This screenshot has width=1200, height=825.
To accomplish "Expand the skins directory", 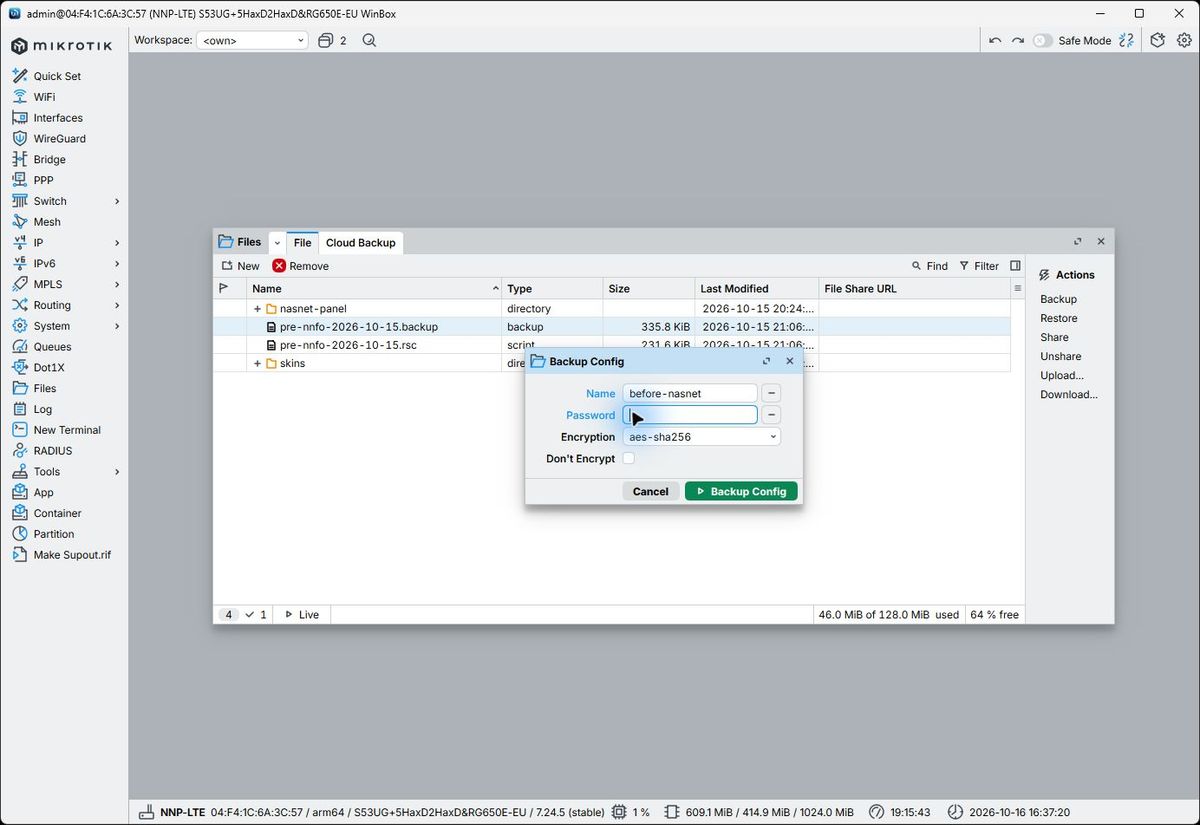I will [257, 363].
